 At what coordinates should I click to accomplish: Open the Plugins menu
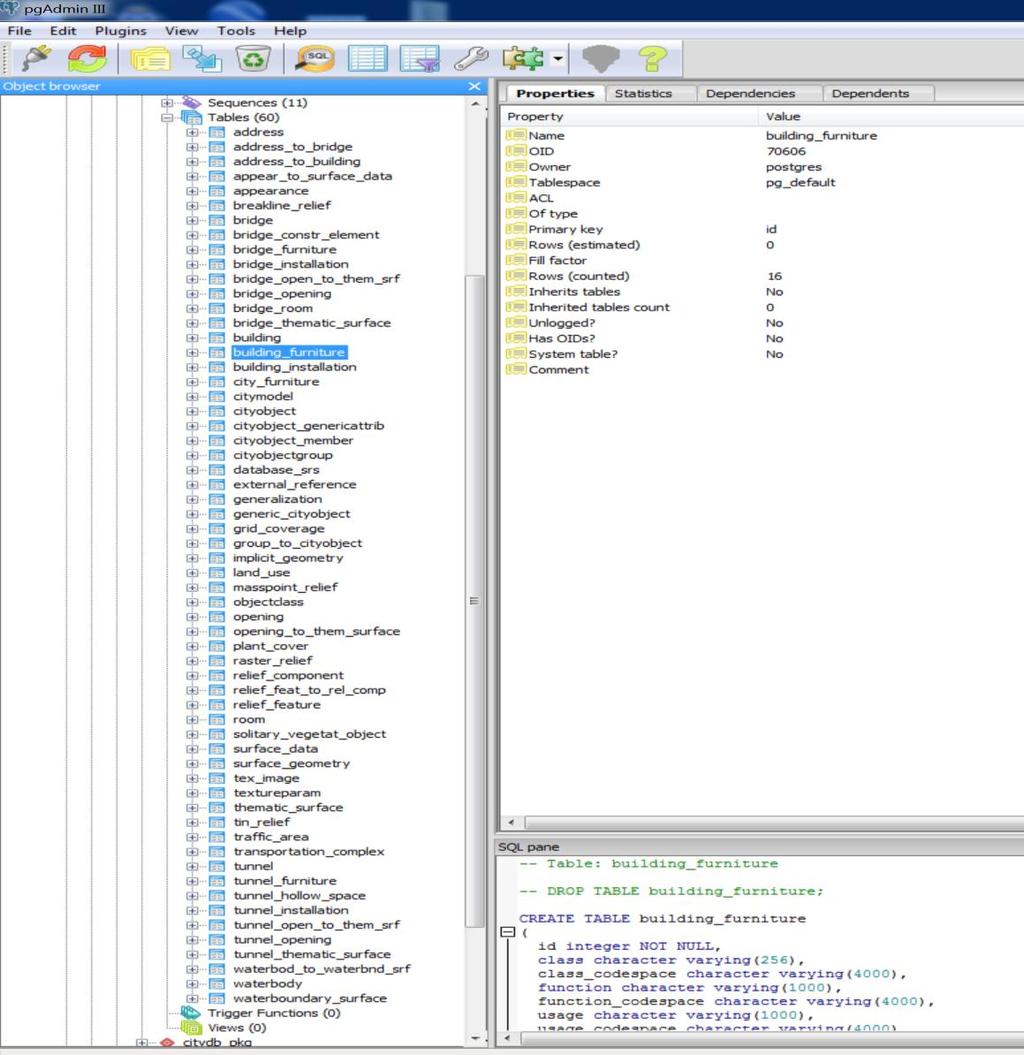click(120, 31)
